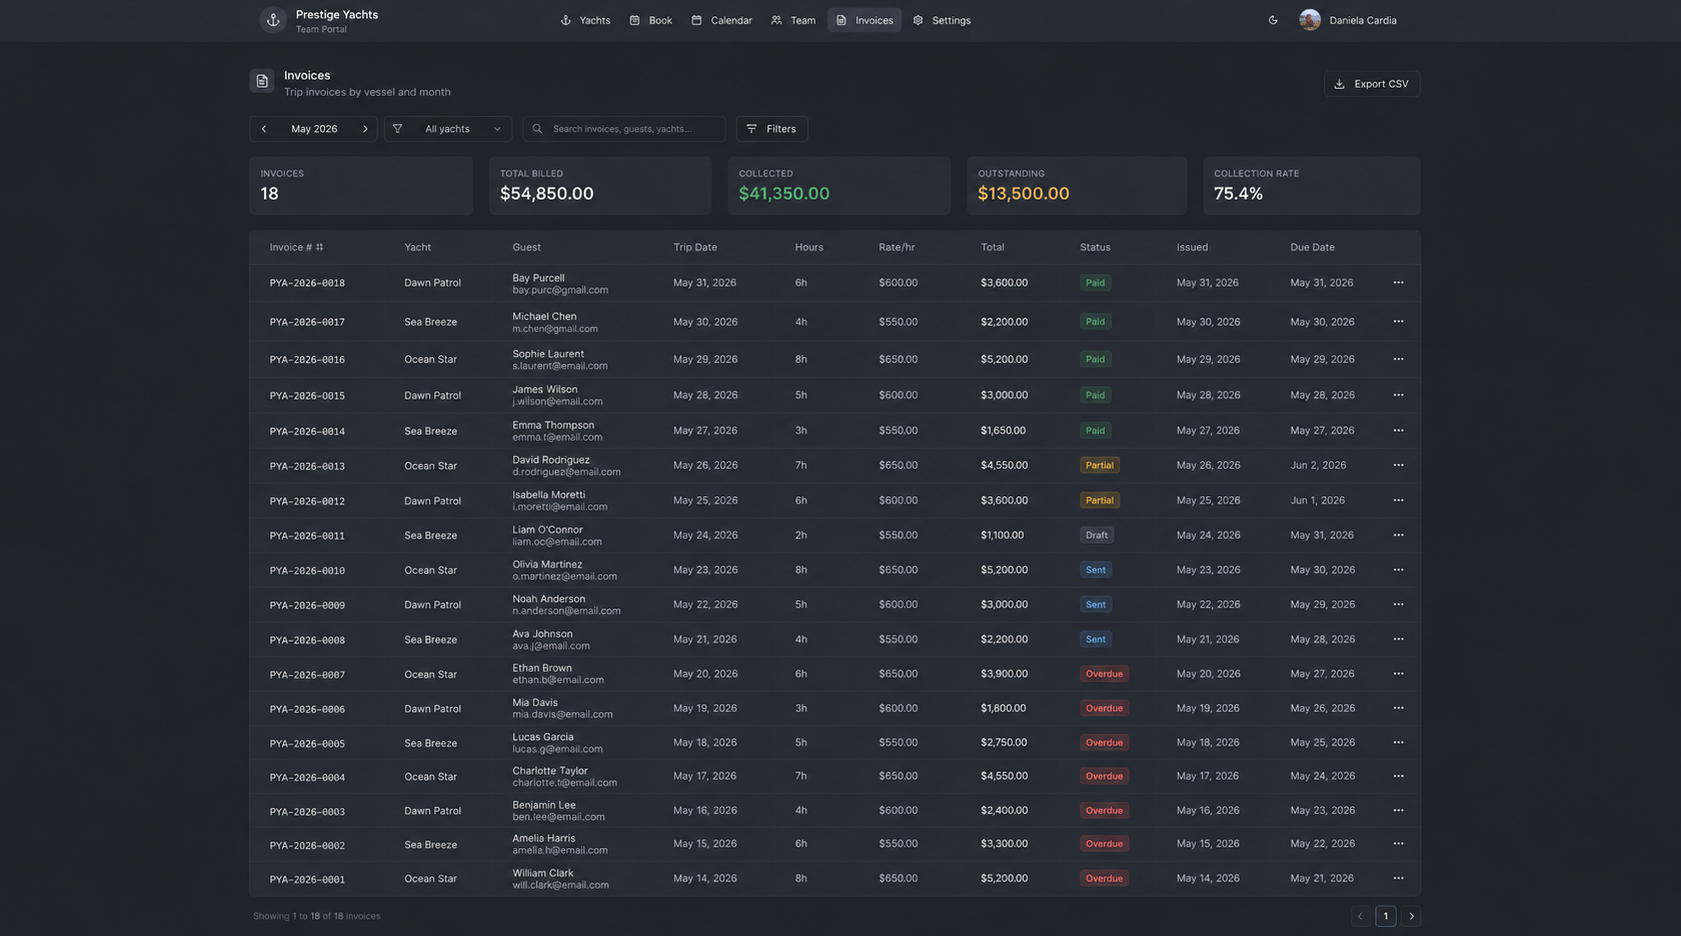Click the Collection Rate 75.4% card
The height and width of the screenshot is (936, 1681).
1312,186
